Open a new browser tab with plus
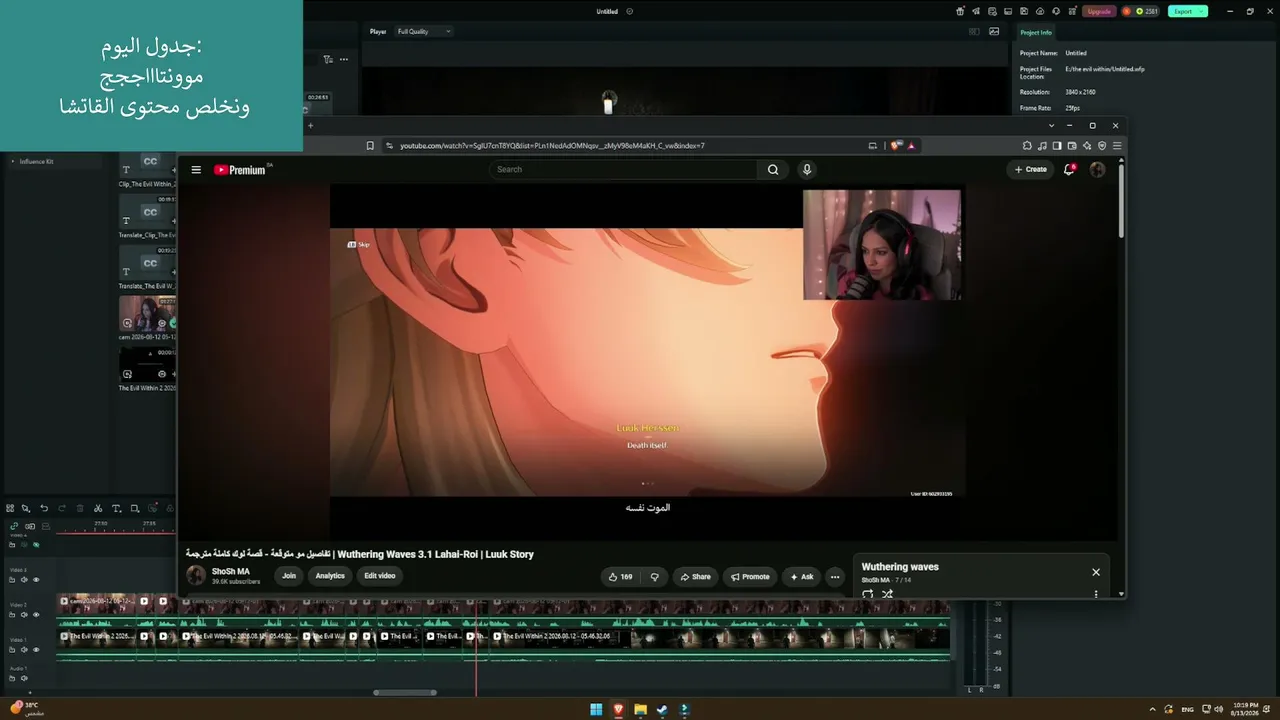 (x=310, y=126)
